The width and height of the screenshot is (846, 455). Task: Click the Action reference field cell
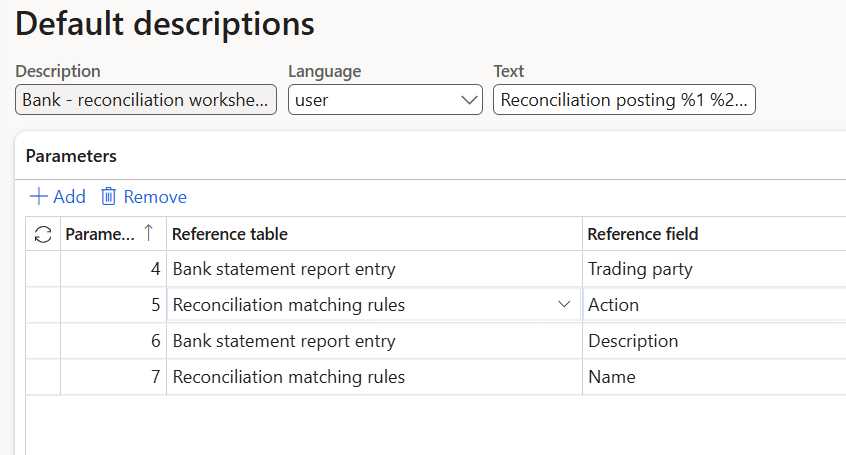714,305
